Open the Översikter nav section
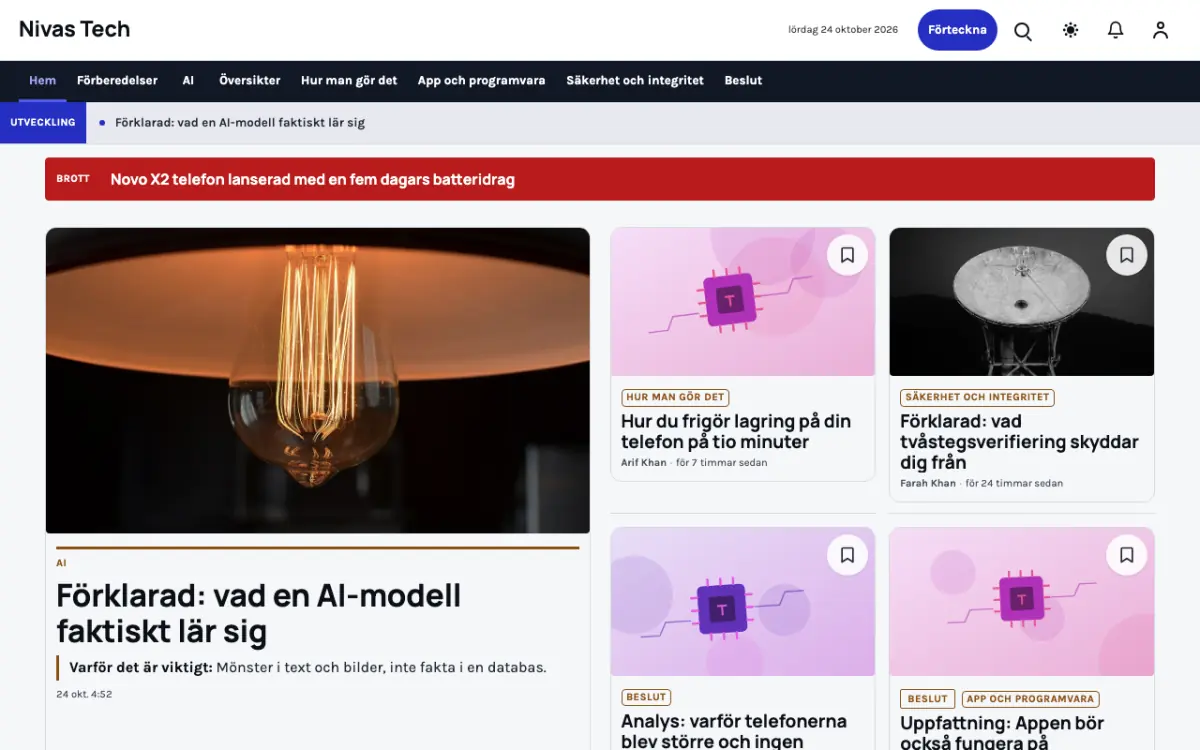The width and height of the screenshot is (1200, 750). click(x=250, y=81)
